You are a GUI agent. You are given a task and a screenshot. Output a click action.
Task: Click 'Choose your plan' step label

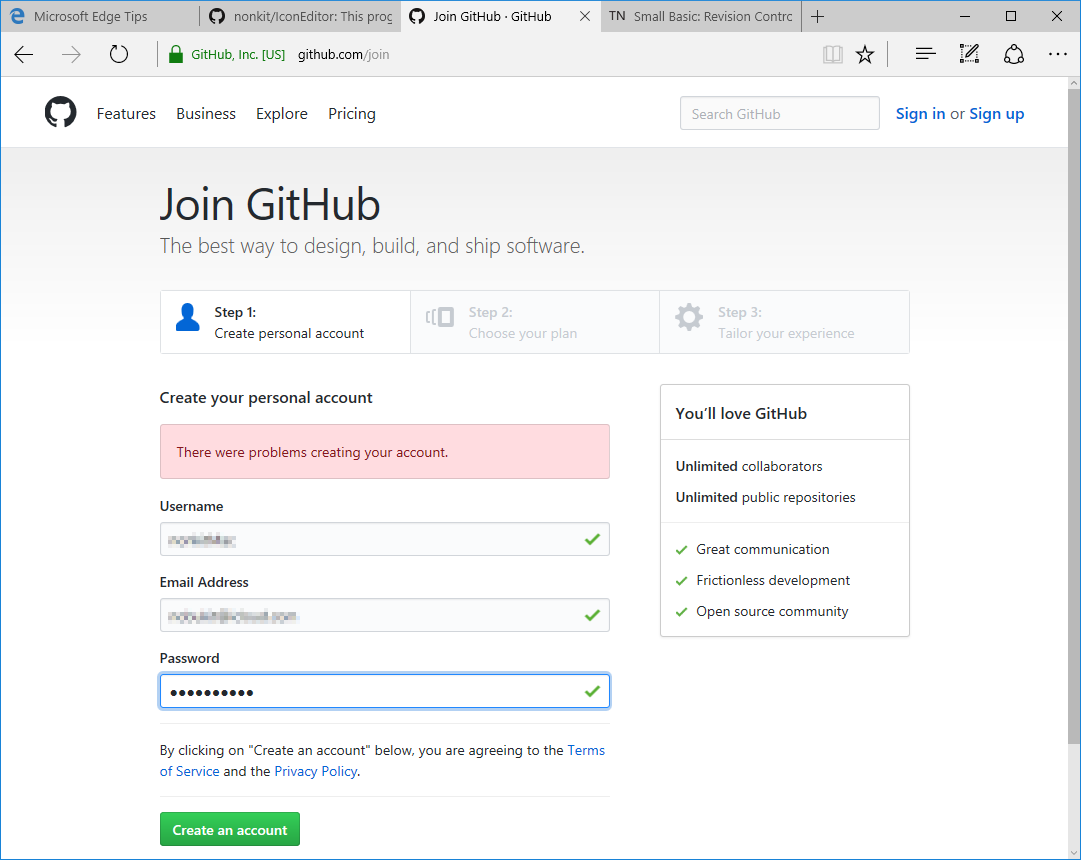tap(523, 333)
